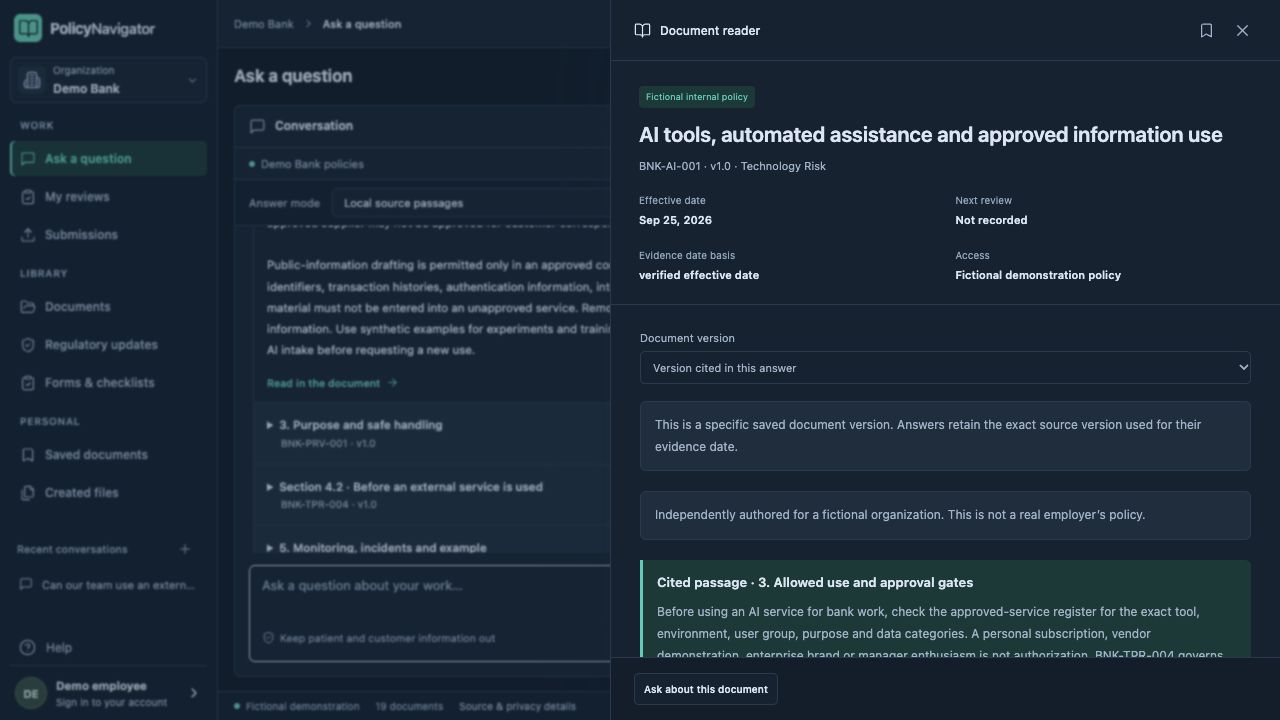Open Source & privacy details link

(x=517, y=706)
